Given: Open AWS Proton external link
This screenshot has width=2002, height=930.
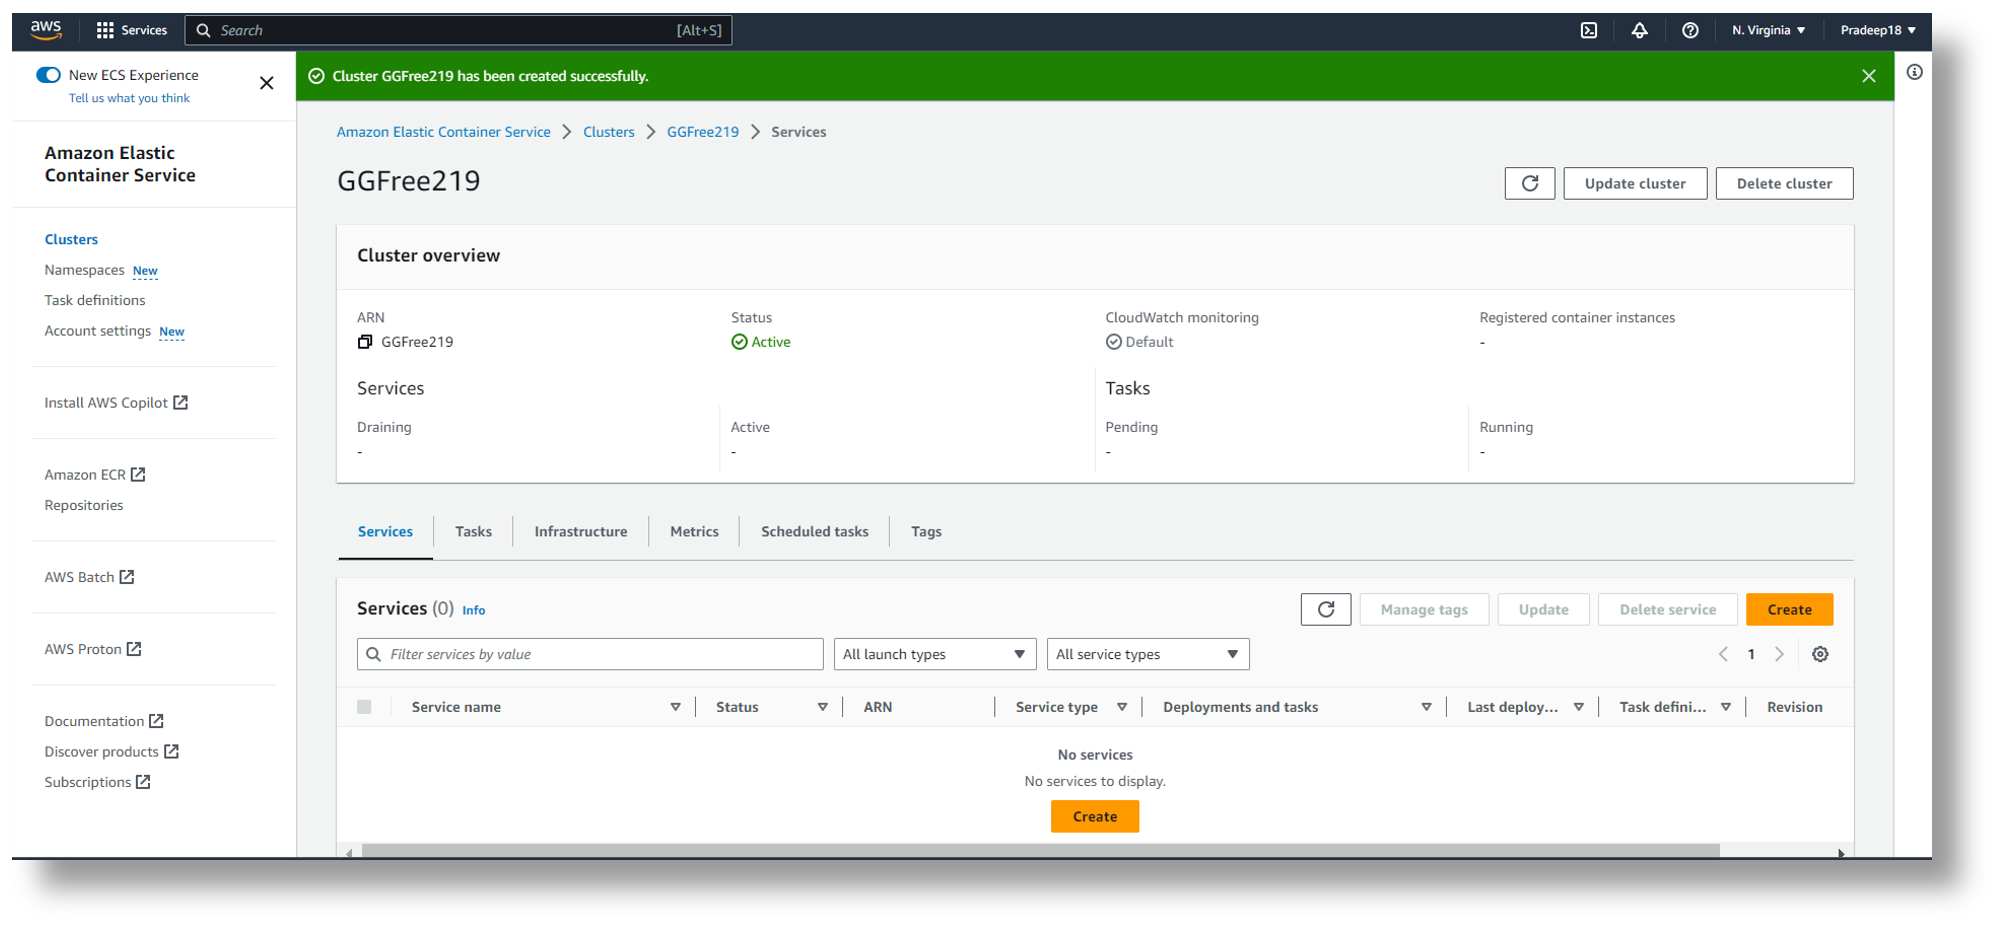Looking at the screenshot, I should pos(93,649).
